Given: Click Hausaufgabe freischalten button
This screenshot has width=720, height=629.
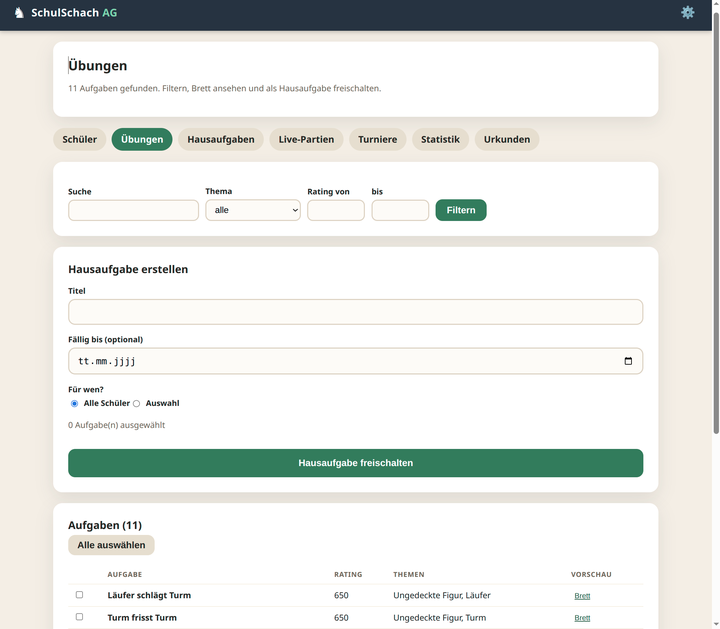Looking at the screenshot, I should (355, 463).
